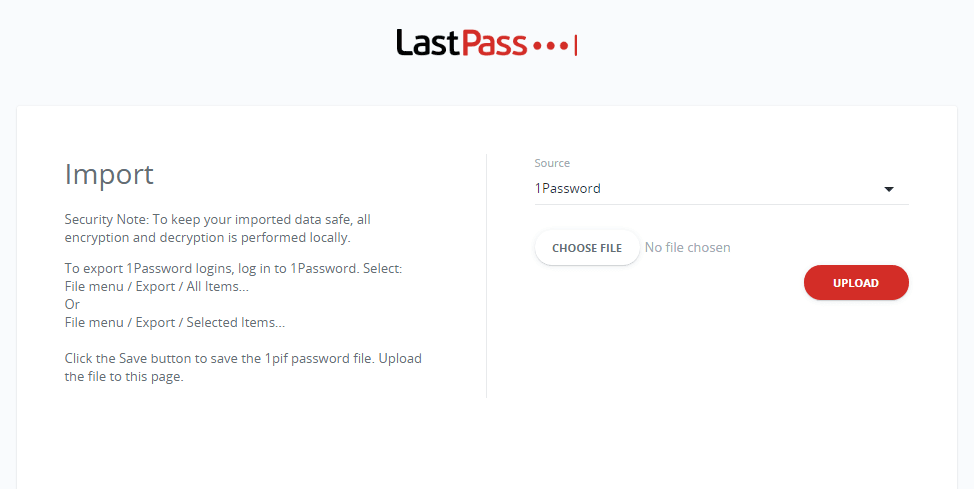Click the black "Last" part of the logo
This screenshot has width=974, height=489.
click(x=427, y=43)
